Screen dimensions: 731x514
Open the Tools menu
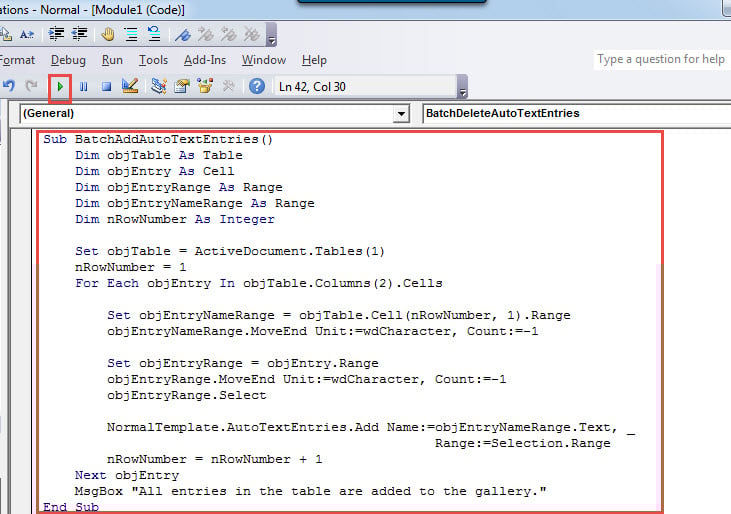point(153,60)
